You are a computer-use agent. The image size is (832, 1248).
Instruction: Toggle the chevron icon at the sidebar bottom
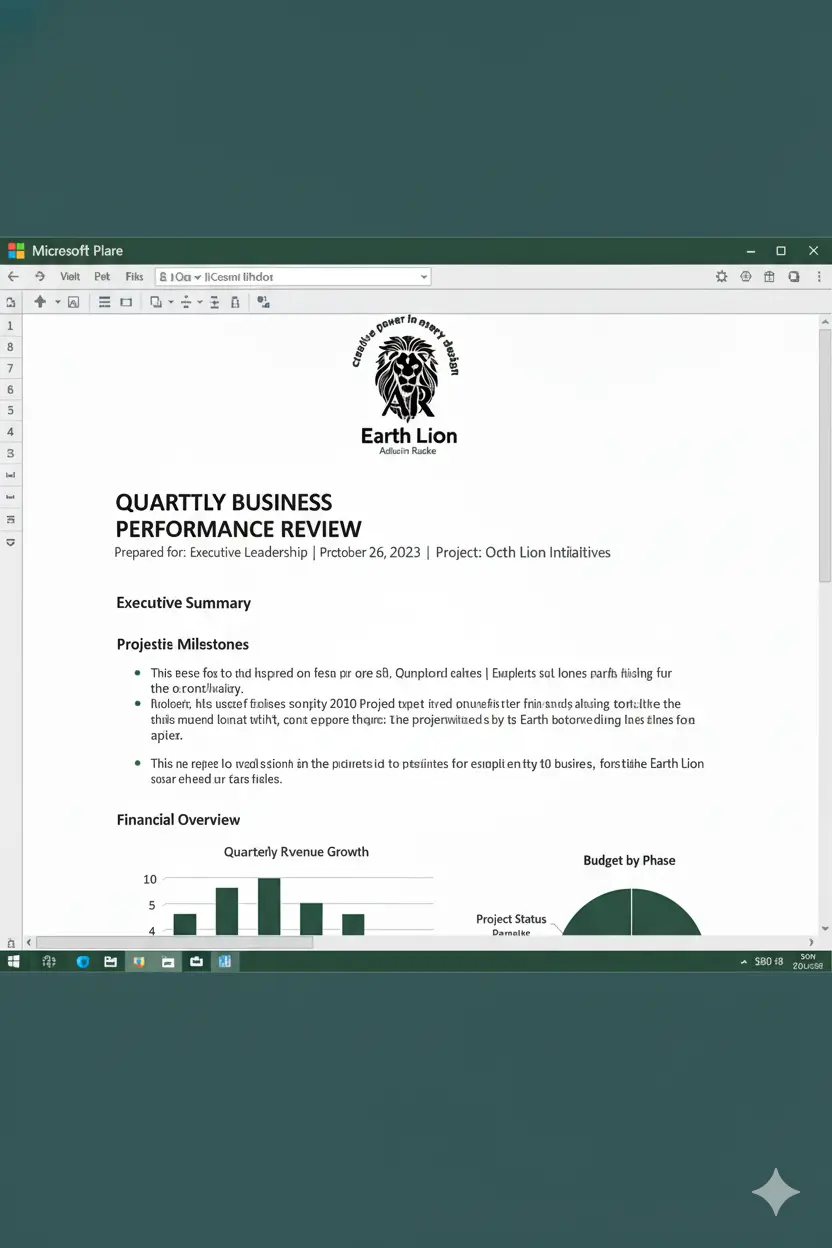12,543
